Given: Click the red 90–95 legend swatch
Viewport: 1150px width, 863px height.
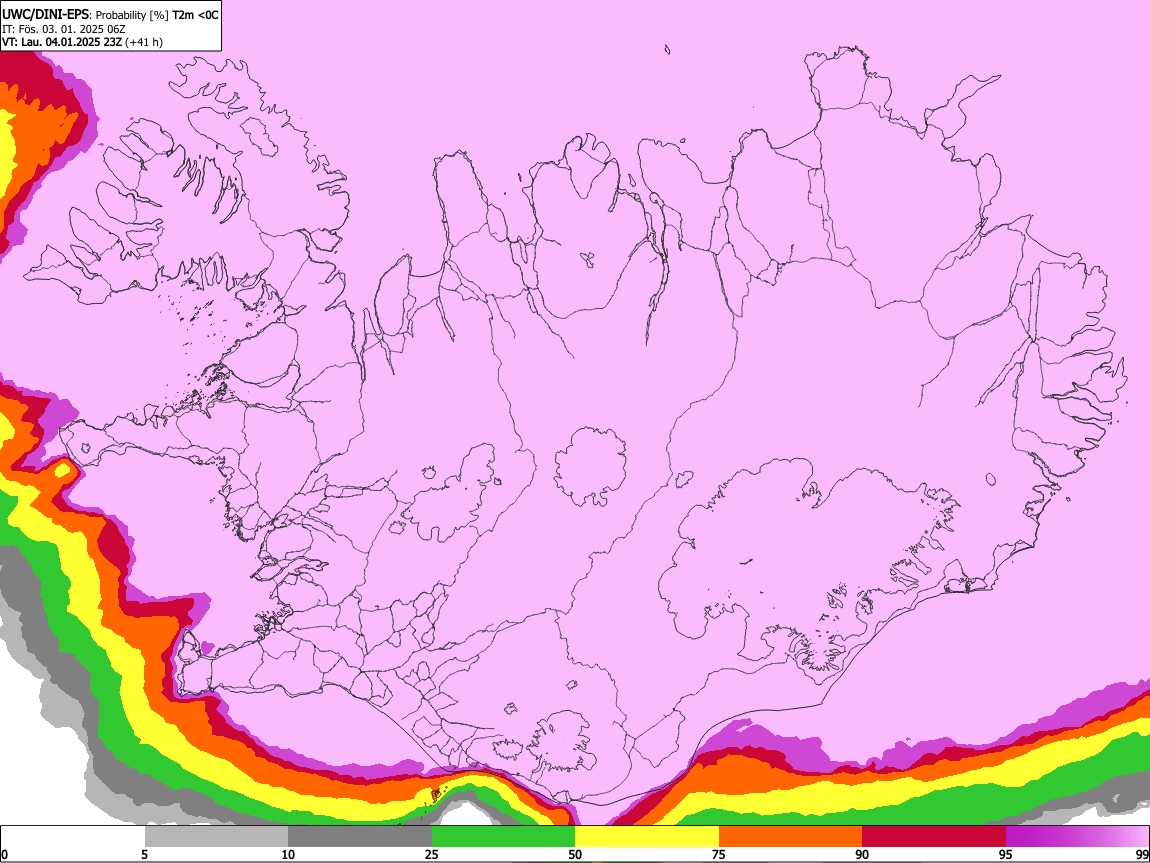Looking at the screenshot, I should 934,837.
